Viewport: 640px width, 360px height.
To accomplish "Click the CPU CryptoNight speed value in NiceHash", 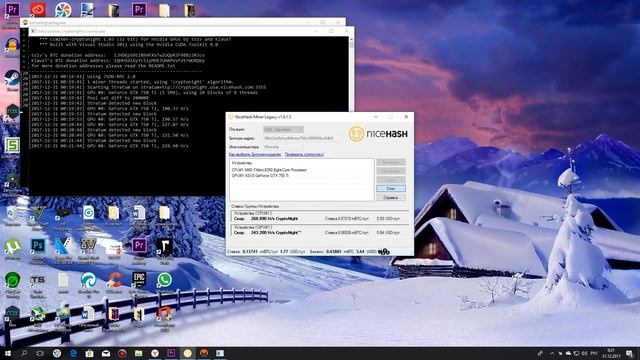I will [274, 219].
